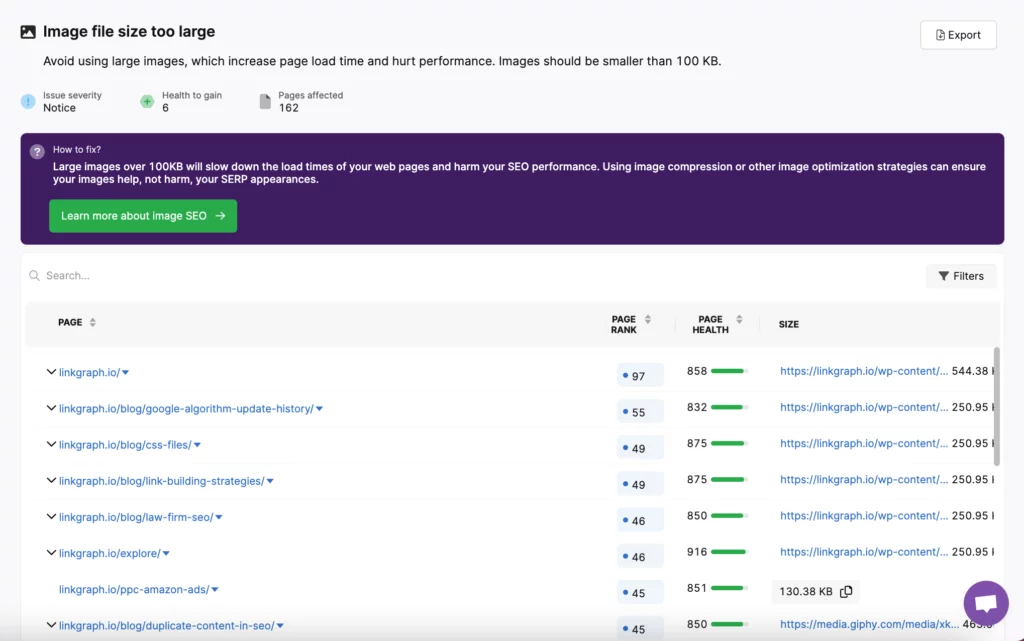Click Learn more about image SEO
This screenshot has height=641, width=1024.
(x=143, y=216)
